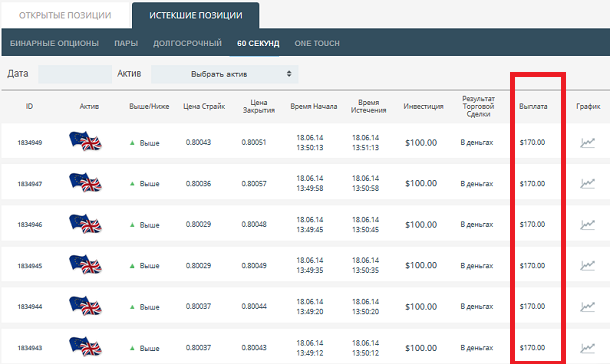
Task: Select 60 секунд section
Action: tap(258, 43)
